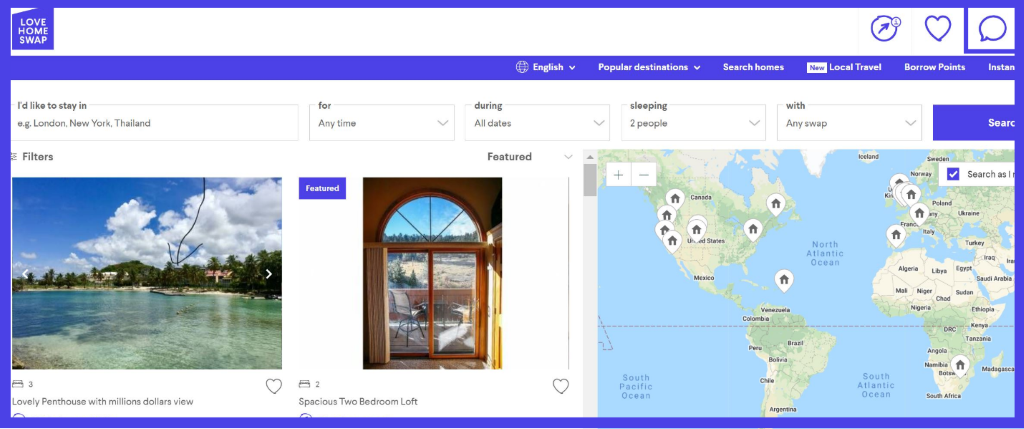
Task: Click the home marker over Spain
Action: point(895,235)
